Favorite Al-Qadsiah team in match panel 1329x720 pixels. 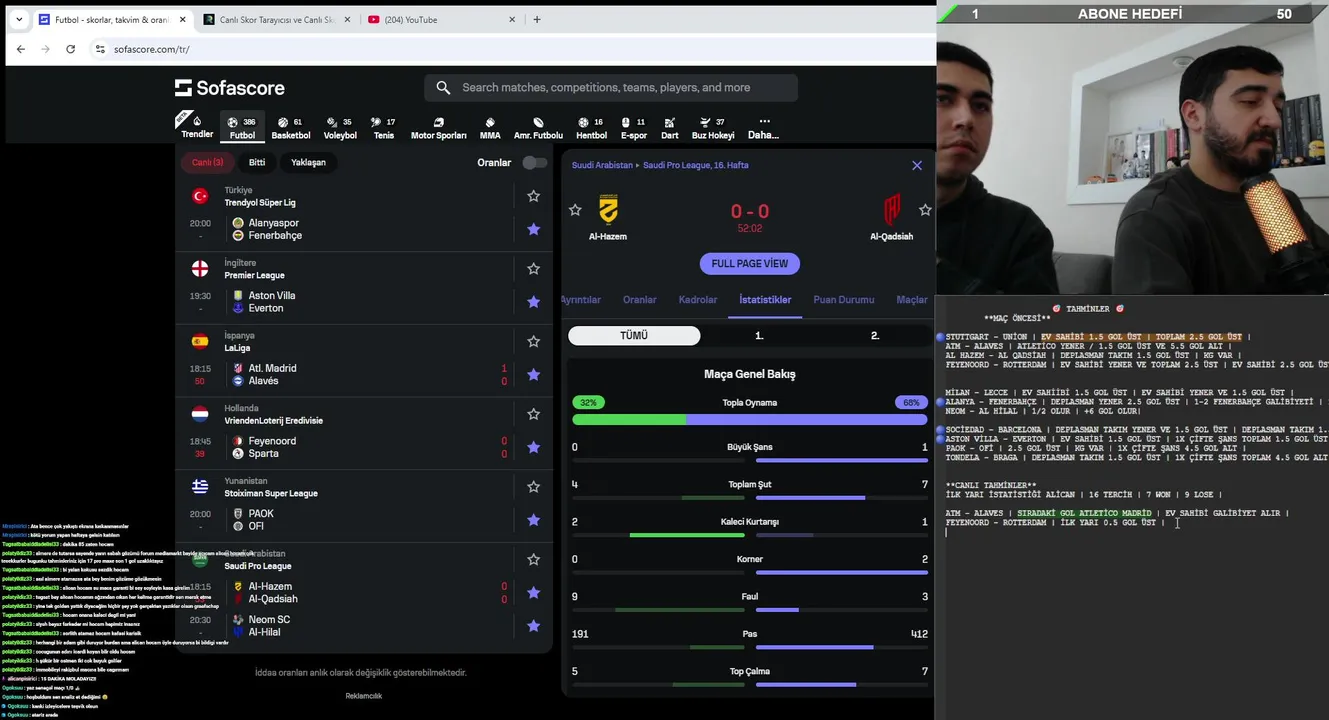coord(925,210)
